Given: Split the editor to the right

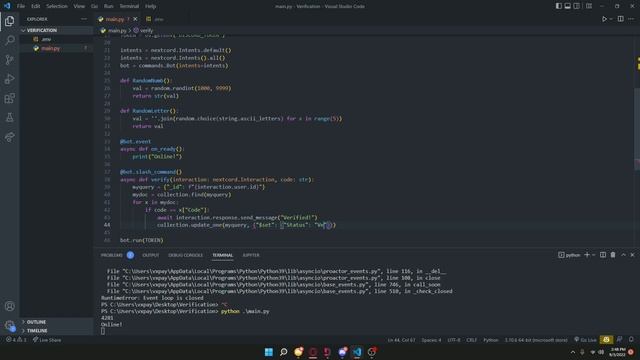Looking at the screenshot, I should click(620, 19).
